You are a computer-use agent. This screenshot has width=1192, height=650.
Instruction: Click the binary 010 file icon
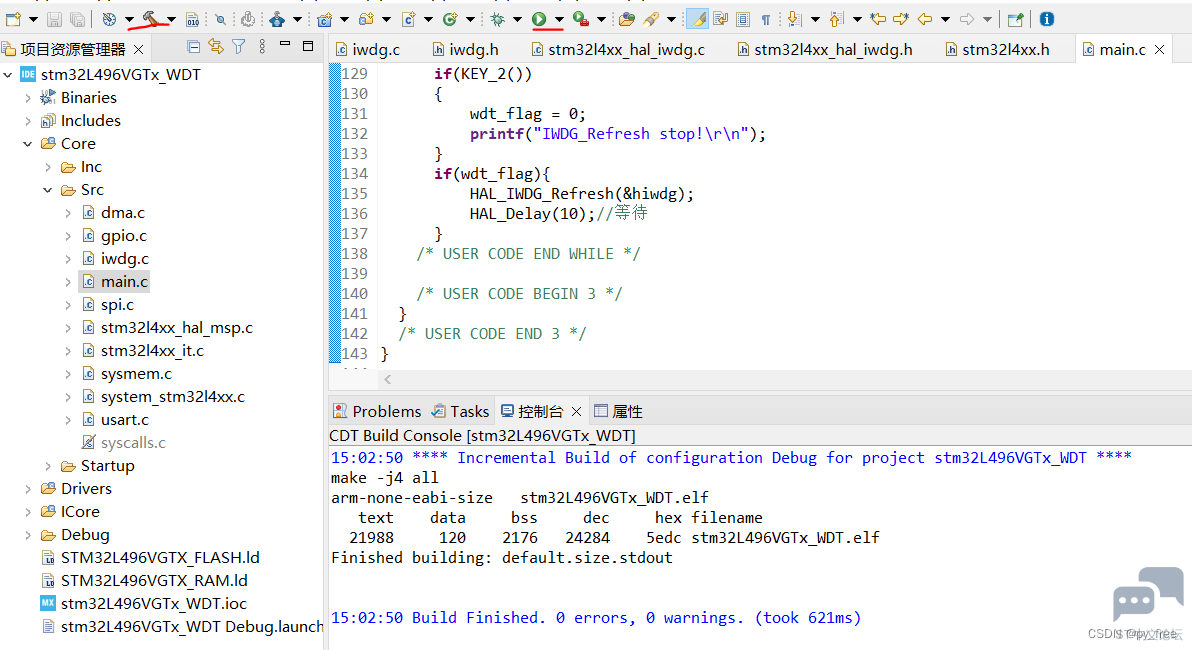pos(192,19)
